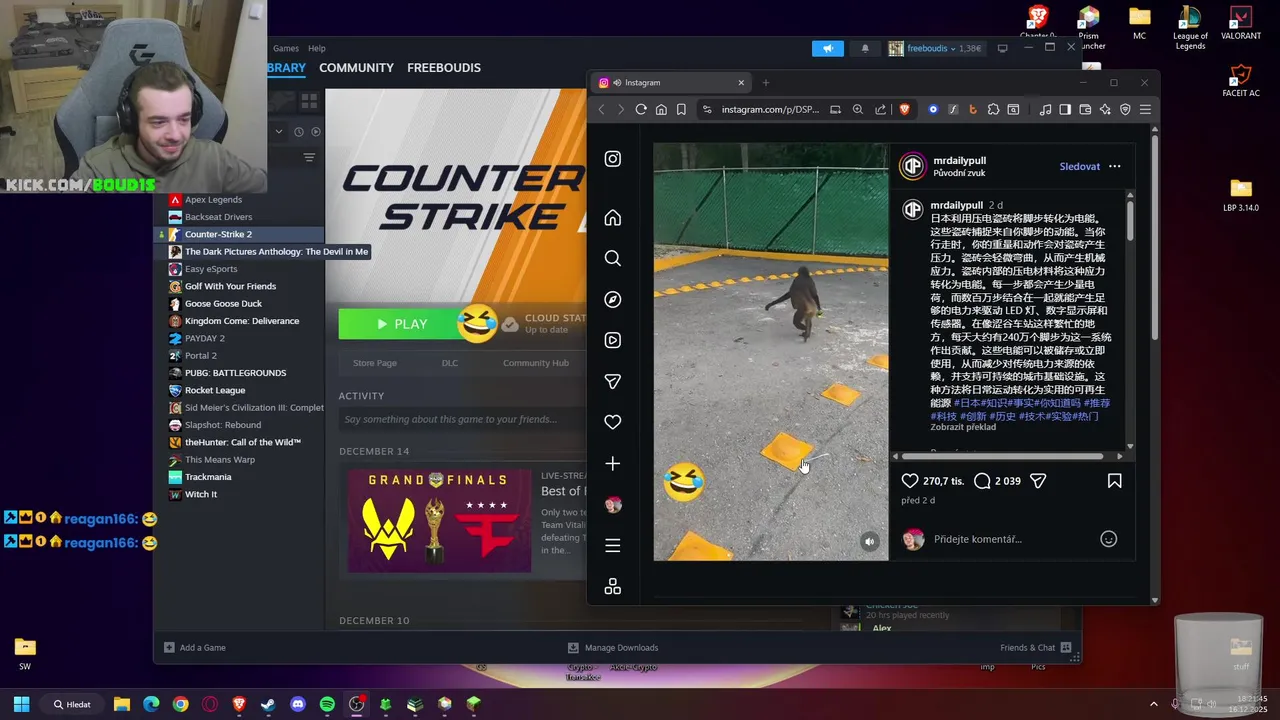This screenshot has width=1280, height=720.
Task: Reload the Instagram page in Brave
Action: point(641,110)
